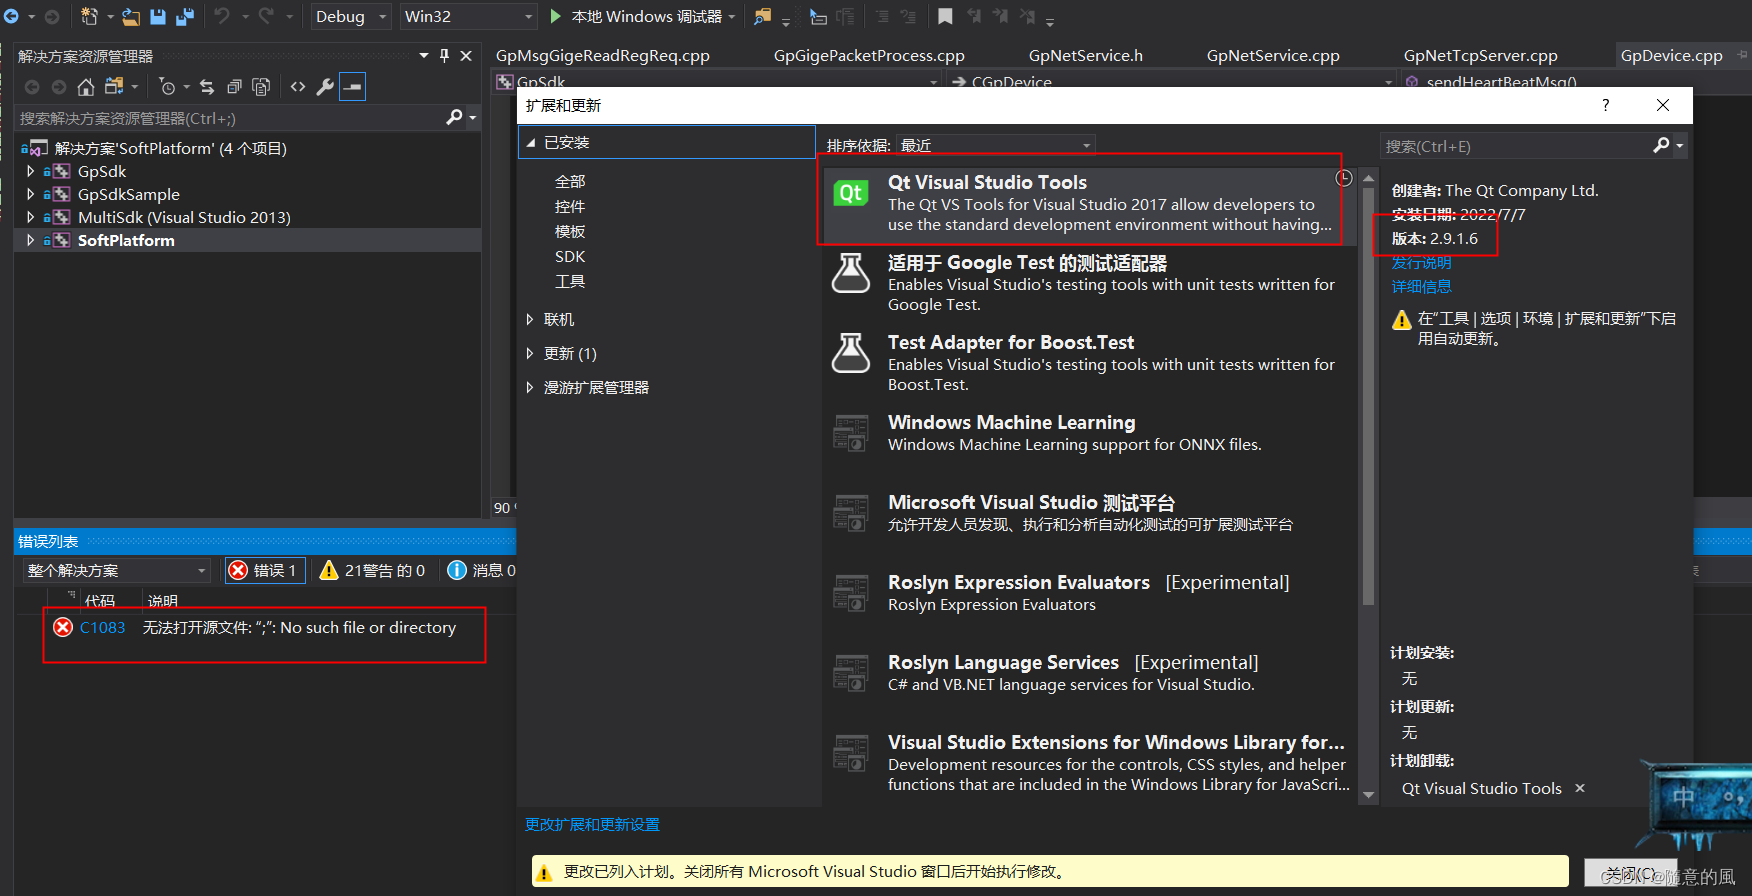Viewport: 1752px width, 896px height.
Task: Open the Win32 platform dropdown
Action: tap(469, 16)
